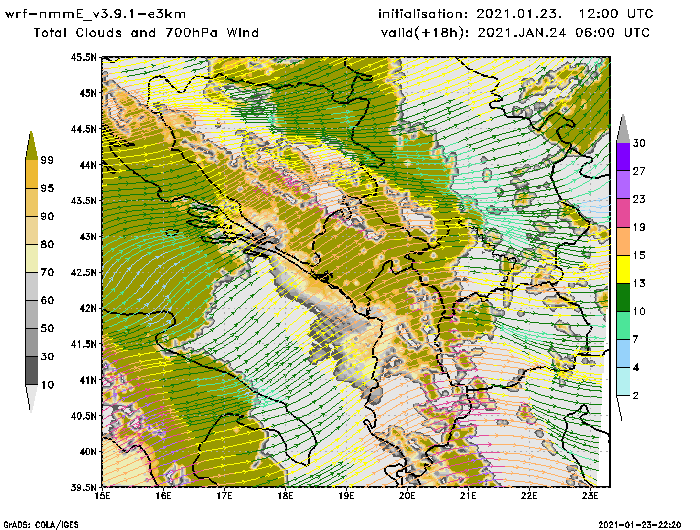
Task: Click the '15E' longitude label
Action: coord(102,496)
